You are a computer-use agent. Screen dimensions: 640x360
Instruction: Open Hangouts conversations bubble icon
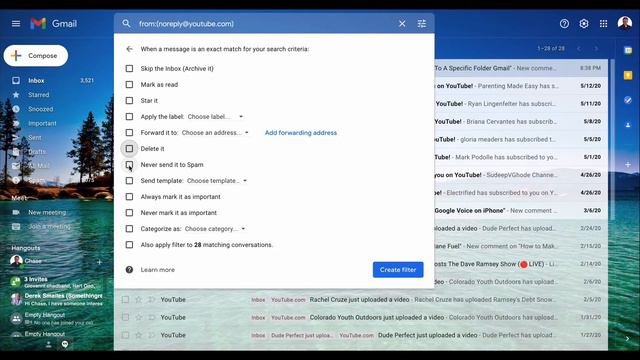pos(65,344)
